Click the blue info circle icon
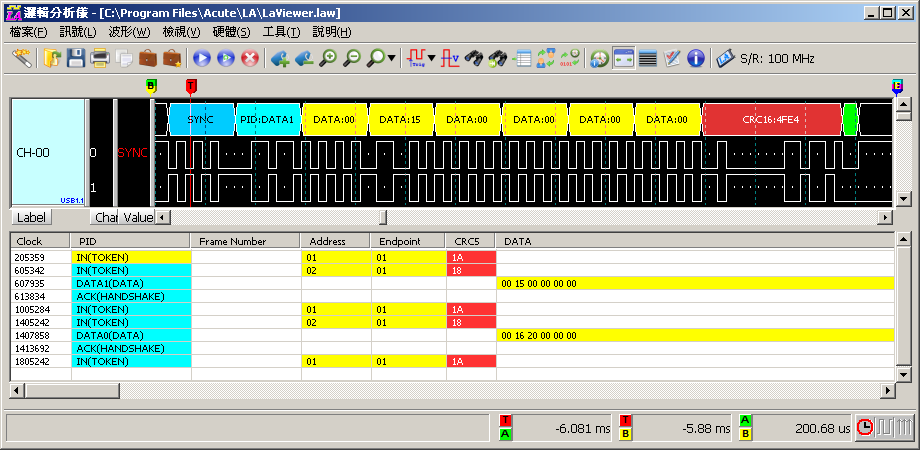The image size is (920, 450). click(696, 58)
